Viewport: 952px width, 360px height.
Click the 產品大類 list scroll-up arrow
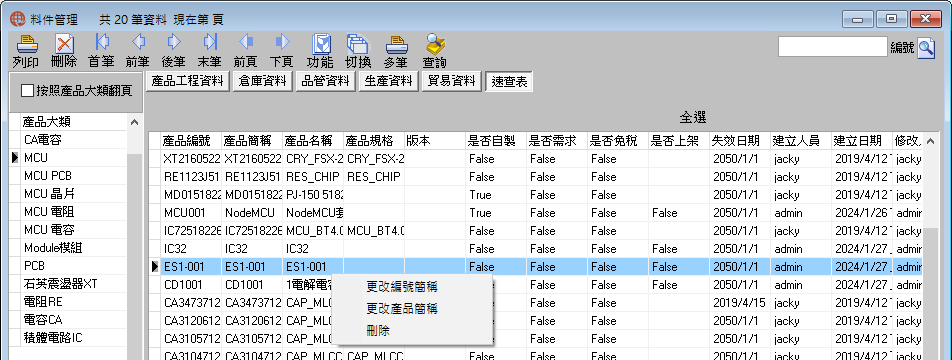click(x=134, y=123)
